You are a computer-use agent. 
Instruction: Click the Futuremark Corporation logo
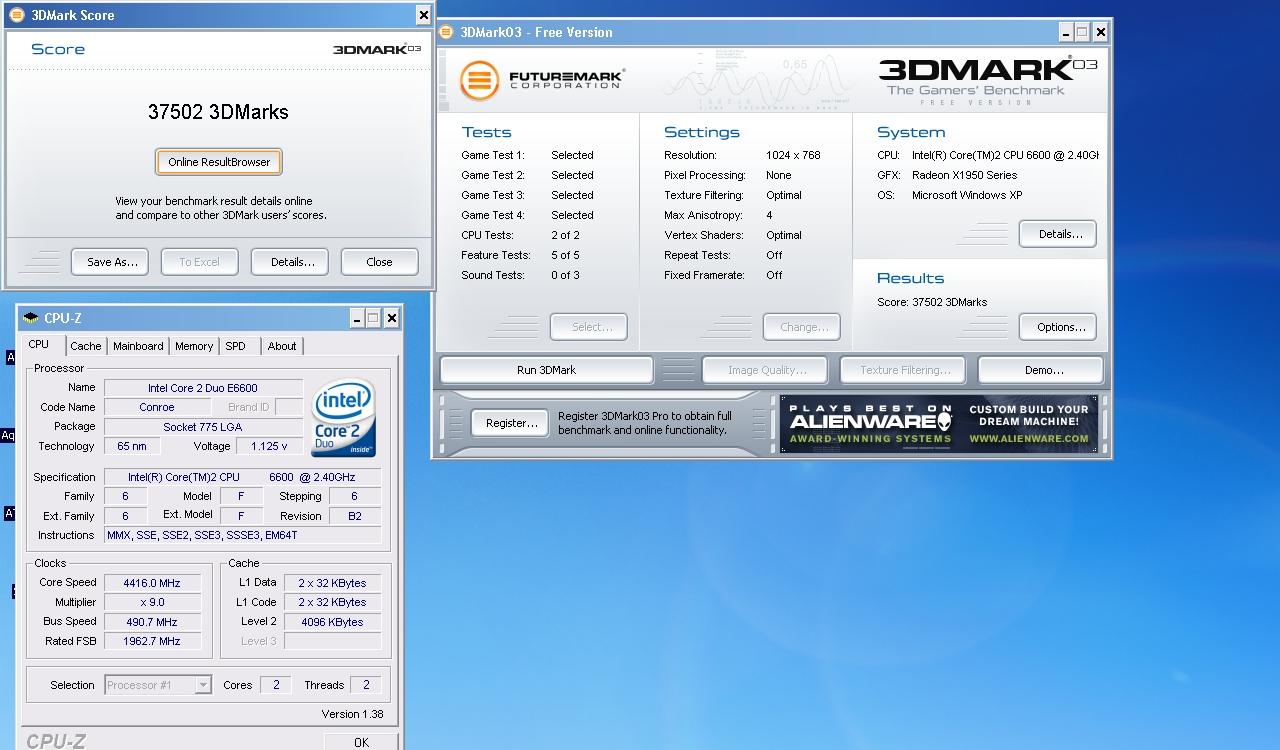point(541,80)
